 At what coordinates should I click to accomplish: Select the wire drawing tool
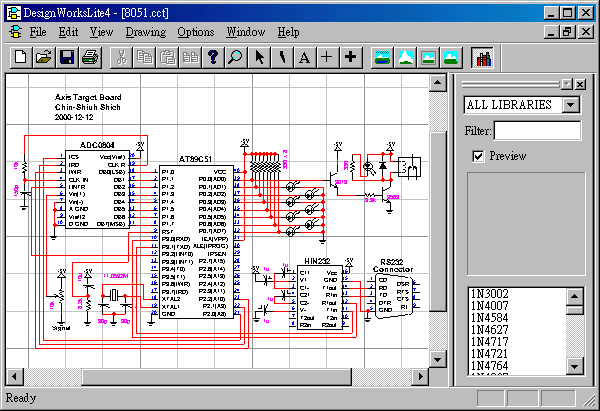point(282,57)
